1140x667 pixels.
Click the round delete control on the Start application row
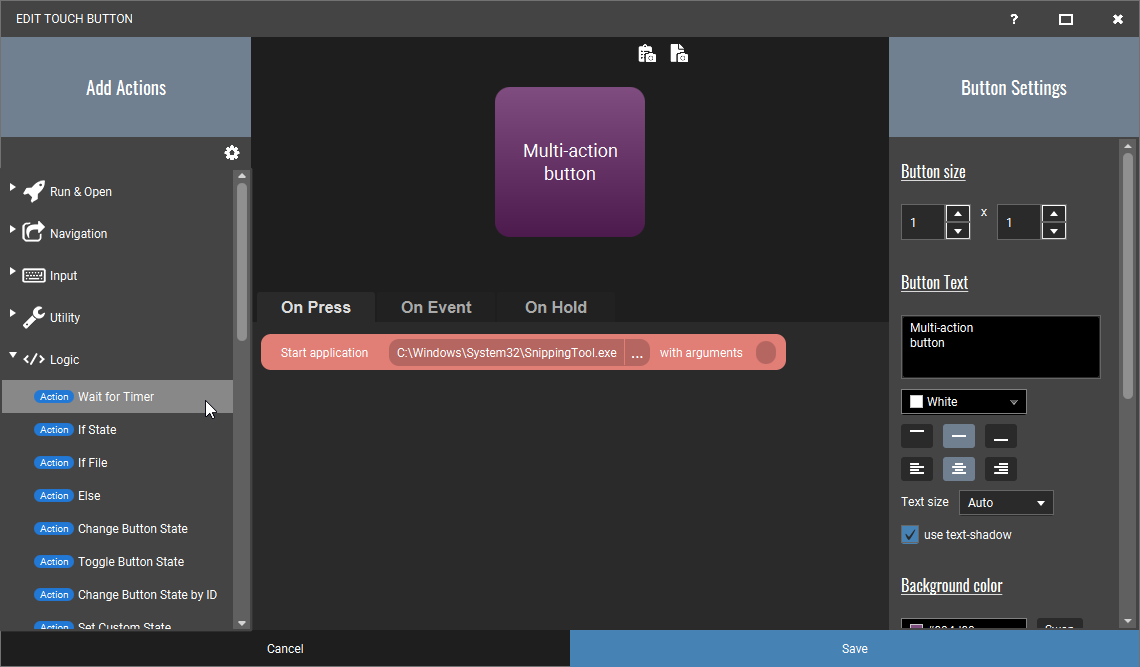(x=766, y=353)
